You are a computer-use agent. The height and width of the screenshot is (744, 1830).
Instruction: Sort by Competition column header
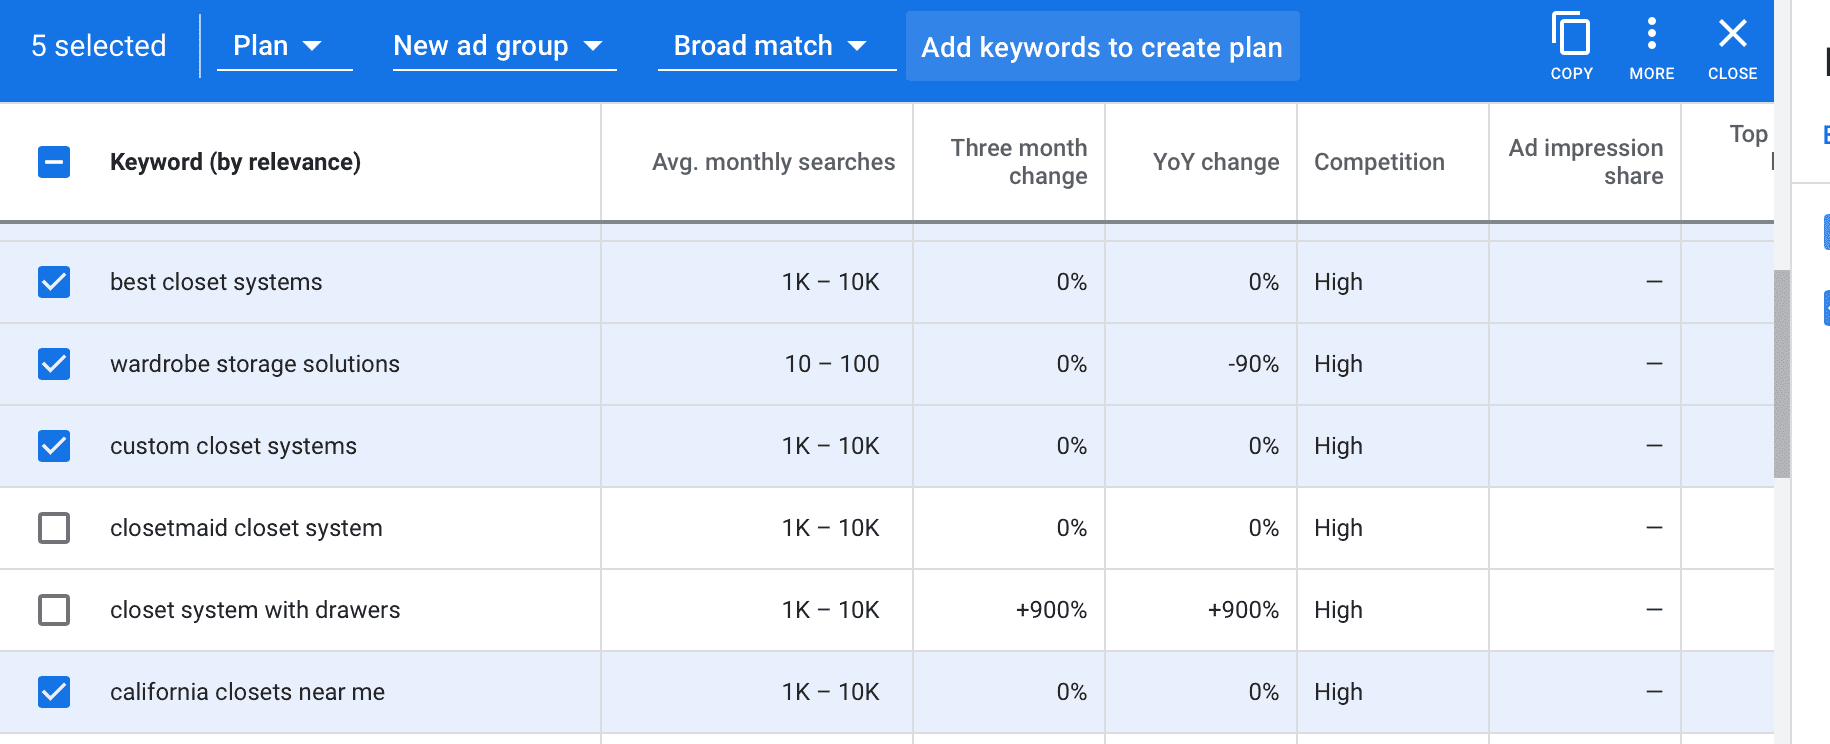click(1379, 162)
